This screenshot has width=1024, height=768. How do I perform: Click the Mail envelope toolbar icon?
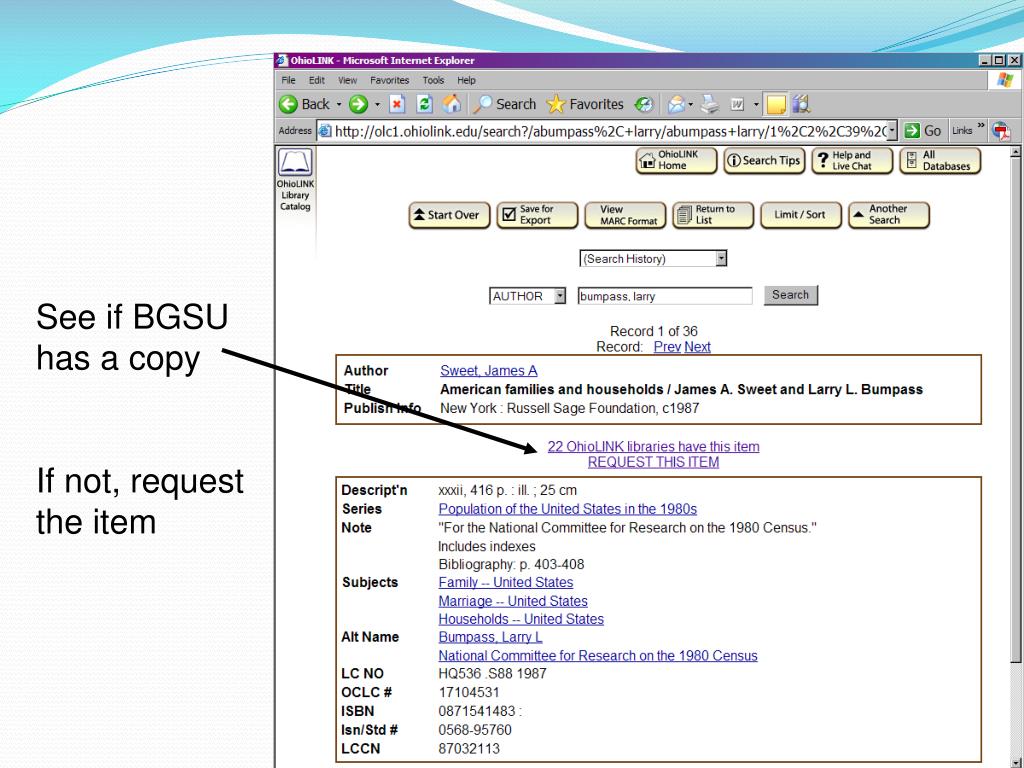[x=677, y=104]
